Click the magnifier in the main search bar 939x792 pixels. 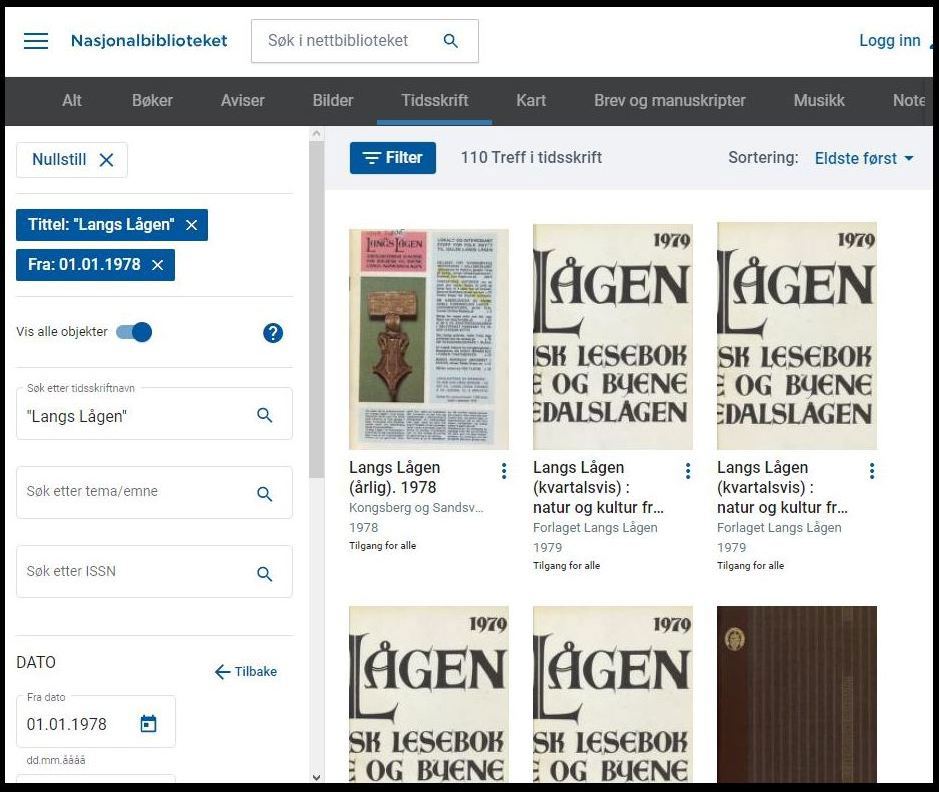(x=450, y=41)
